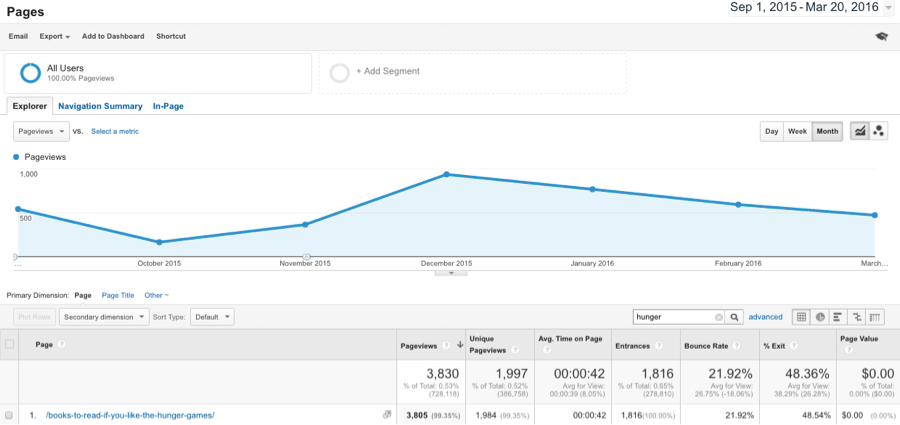Click the Plot Rows button
Image resolution: width=900 pixels, height=425 pixels.
point(34,317)
